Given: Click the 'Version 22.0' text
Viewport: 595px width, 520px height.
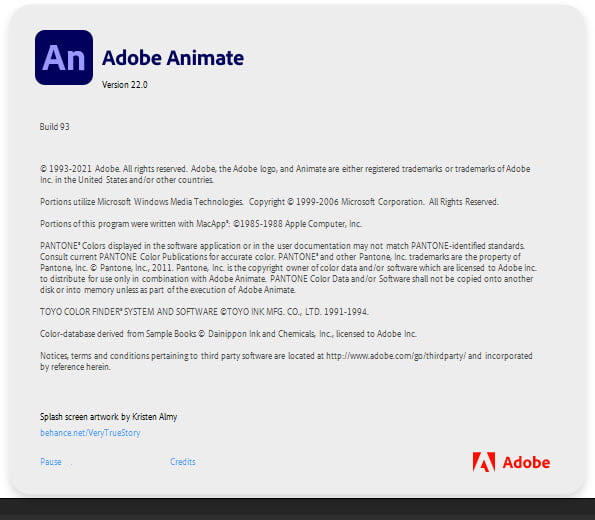Looking at the screenshot, I should click(x=125, y=85).
